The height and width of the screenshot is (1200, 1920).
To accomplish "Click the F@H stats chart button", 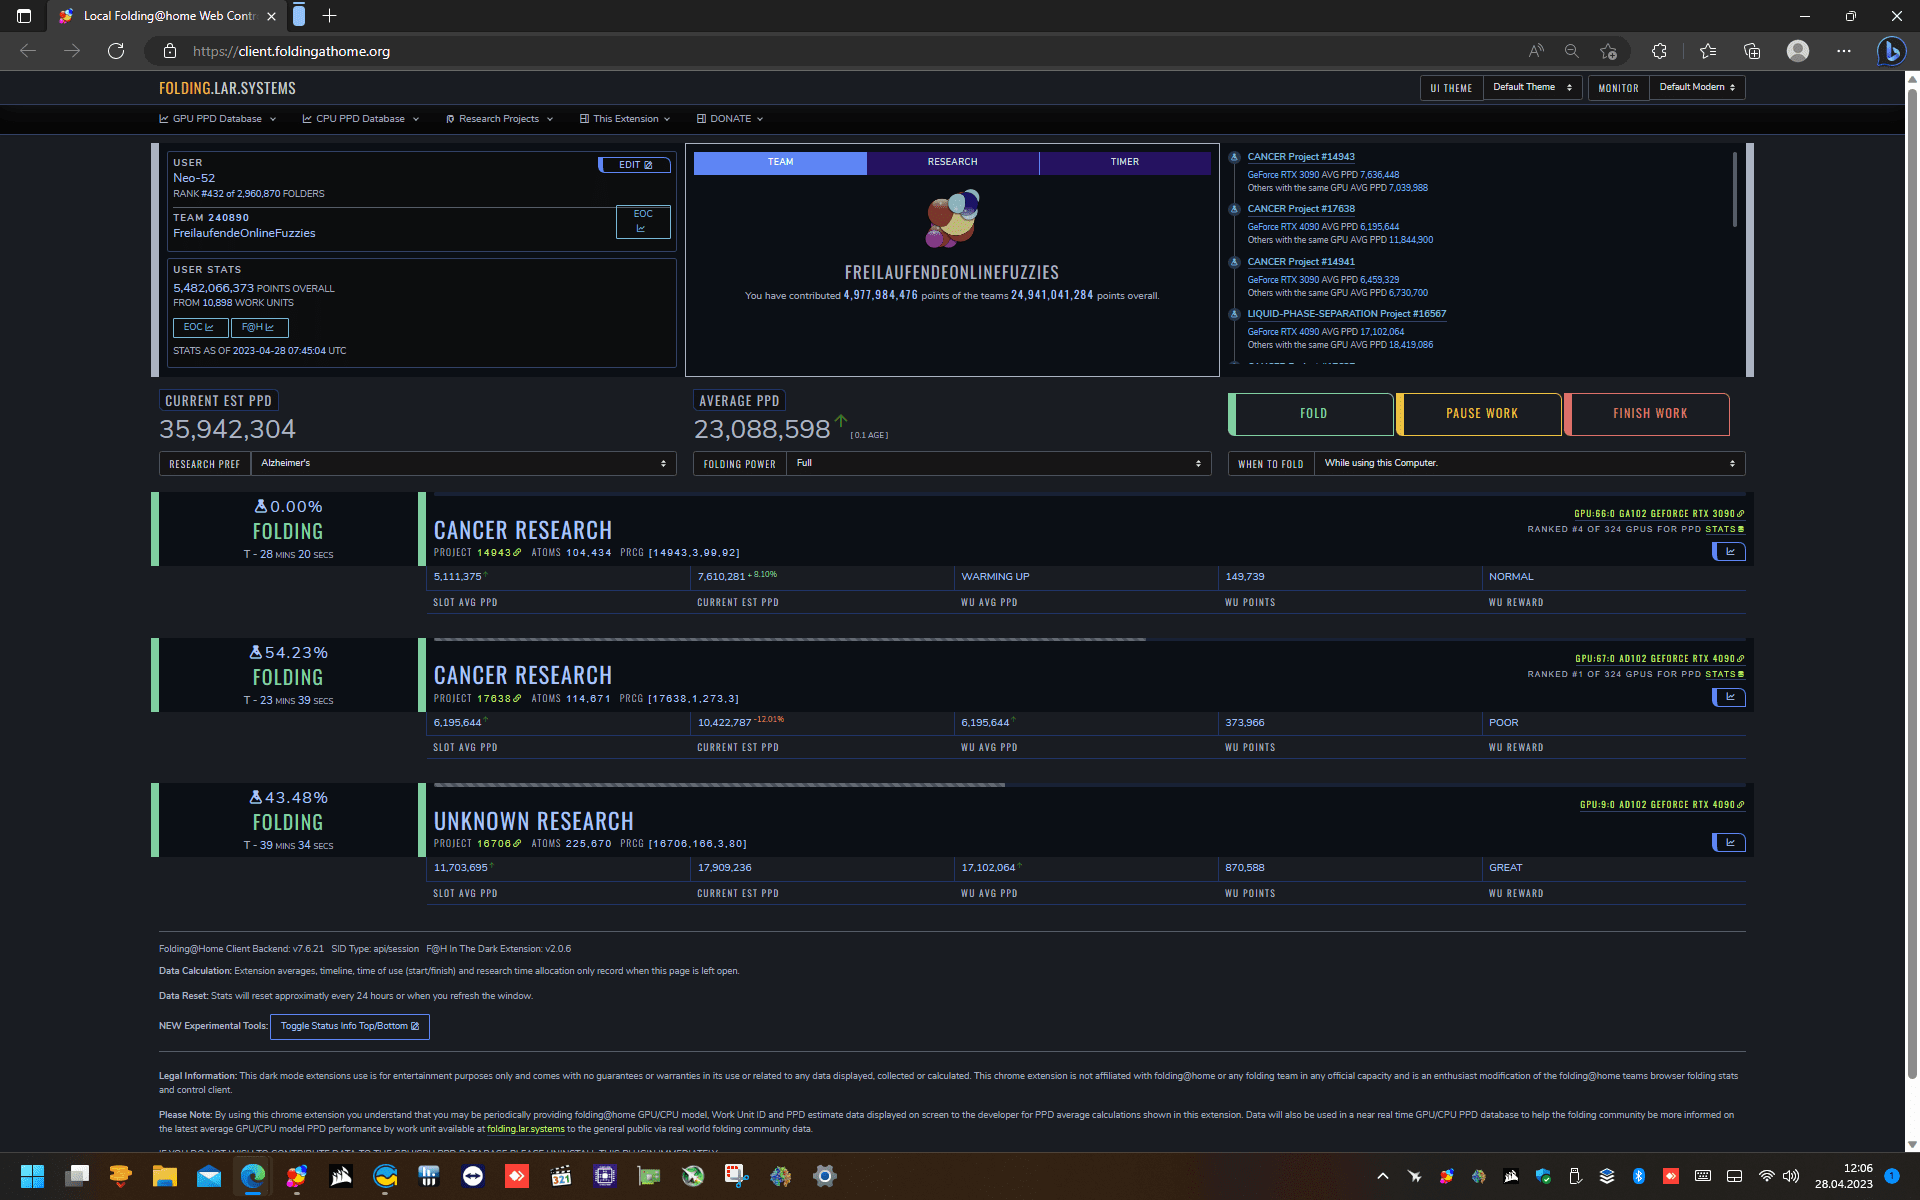I will pos(258,327).
